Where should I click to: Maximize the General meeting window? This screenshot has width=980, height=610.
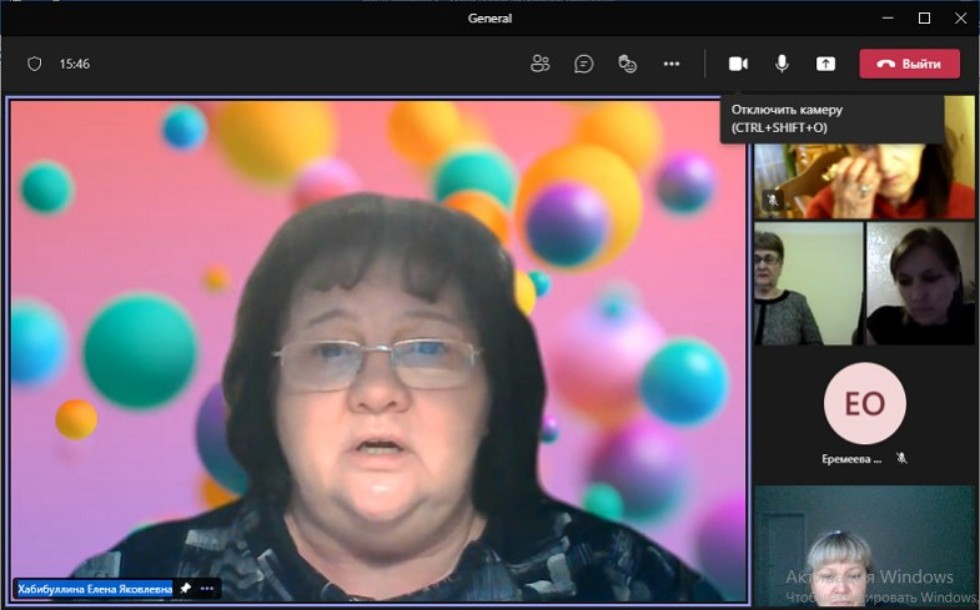click(924, 18)
